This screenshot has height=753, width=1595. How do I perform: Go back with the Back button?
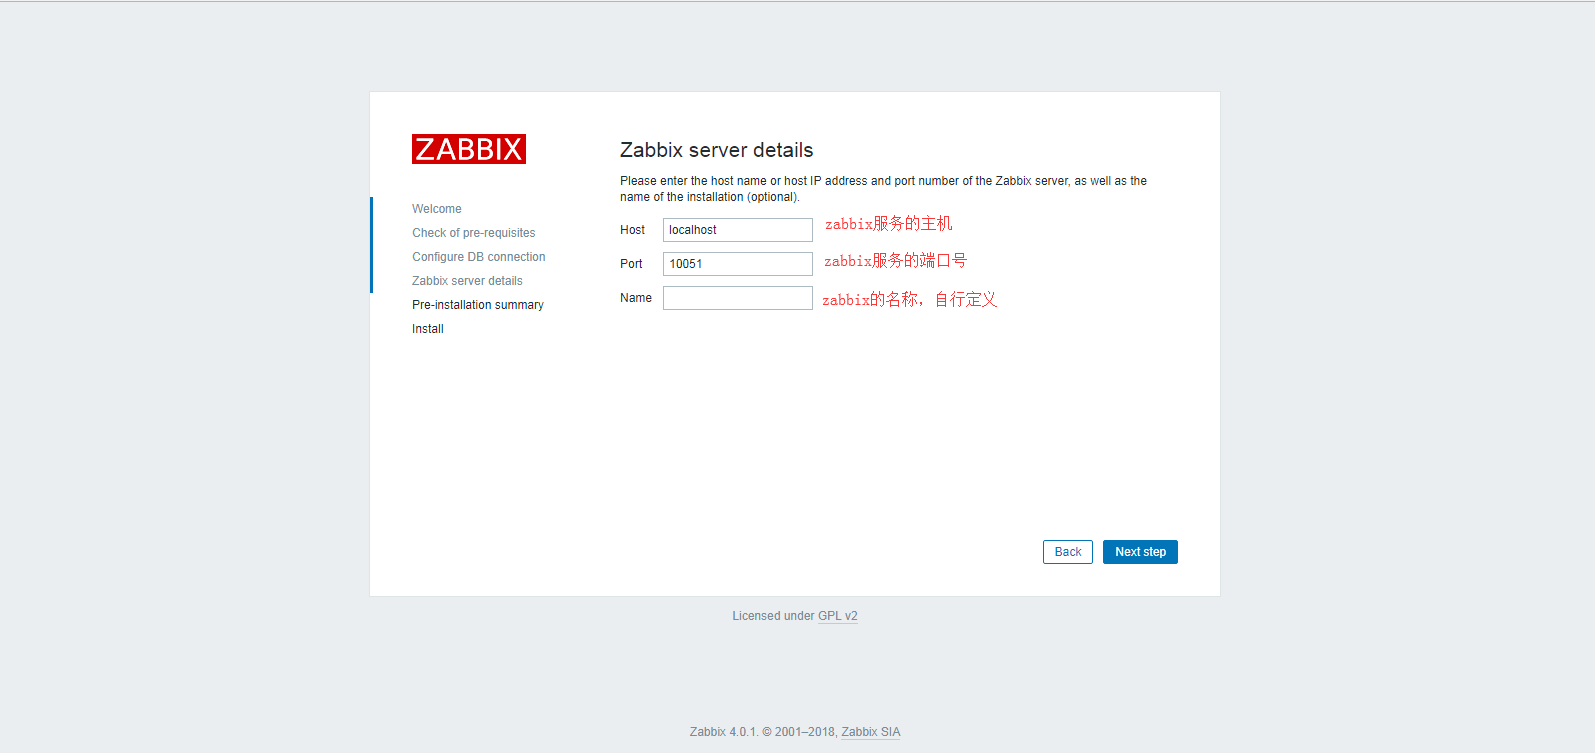point(1068,552)
